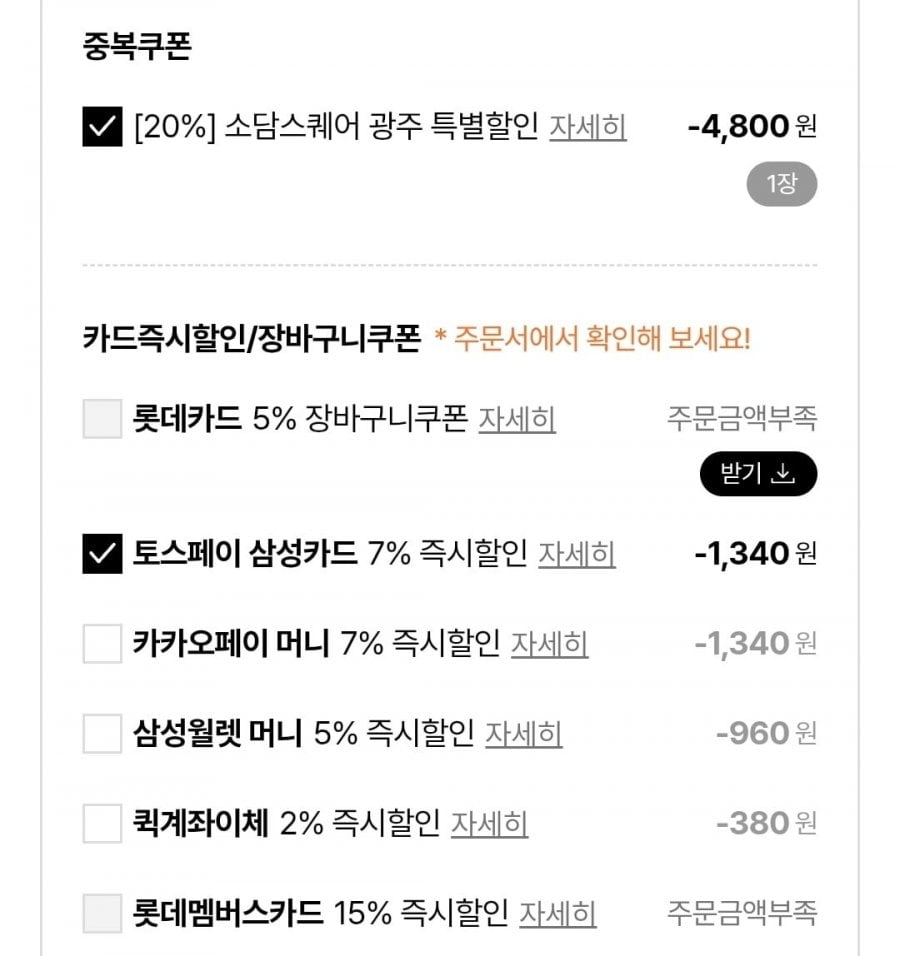Image resolution: width=900 pixels, height=956 pixels.
Task: Click 자세히 next to 카카오페이 머니
Action: [x=550, y=644]
